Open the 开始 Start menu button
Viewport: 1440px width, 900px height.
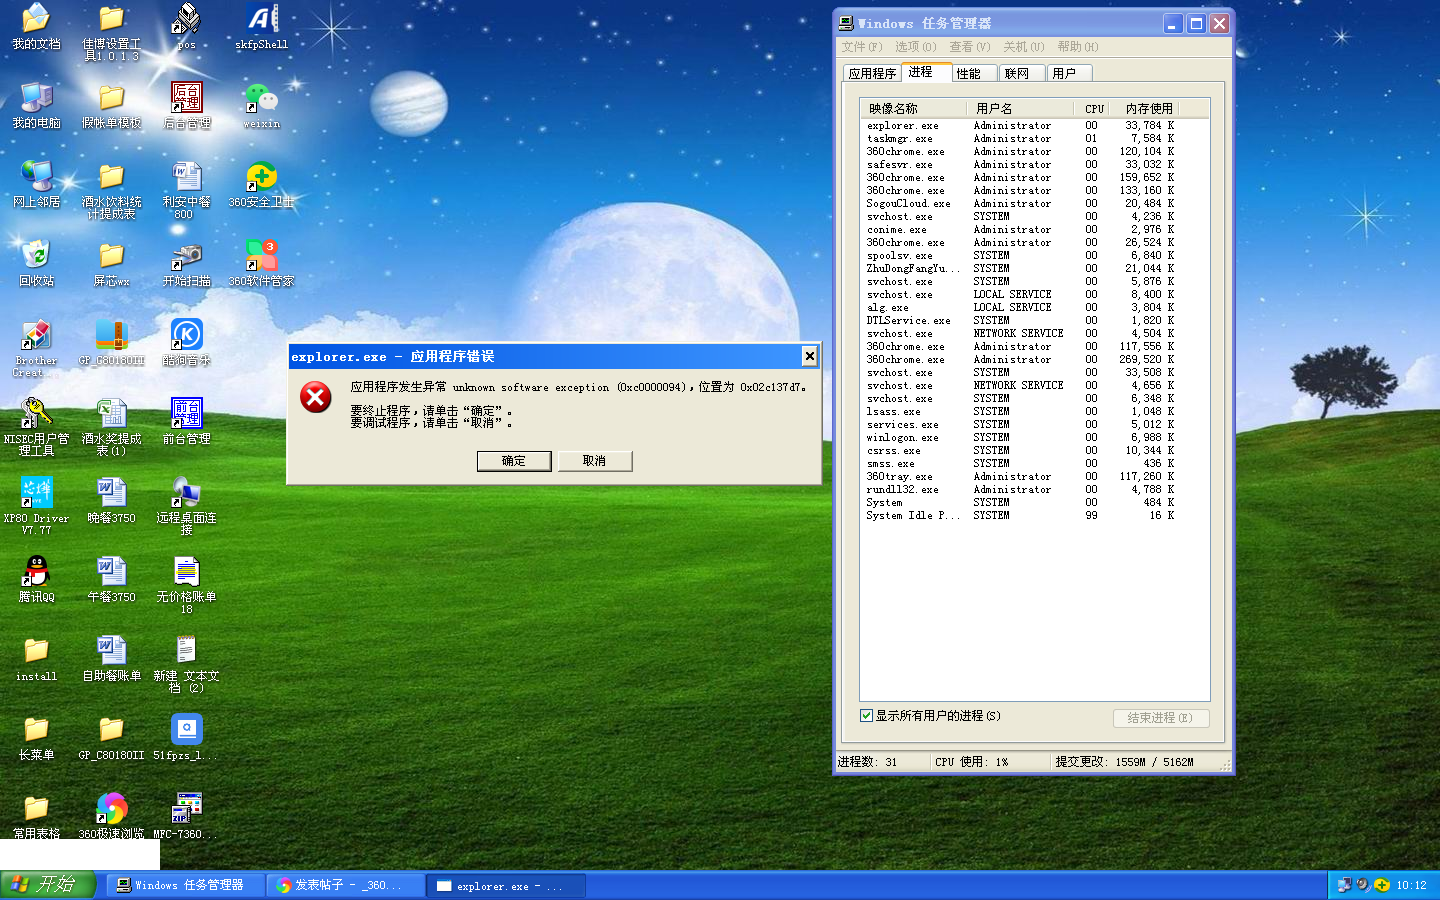pyautogui.click(x=48, y=885)
